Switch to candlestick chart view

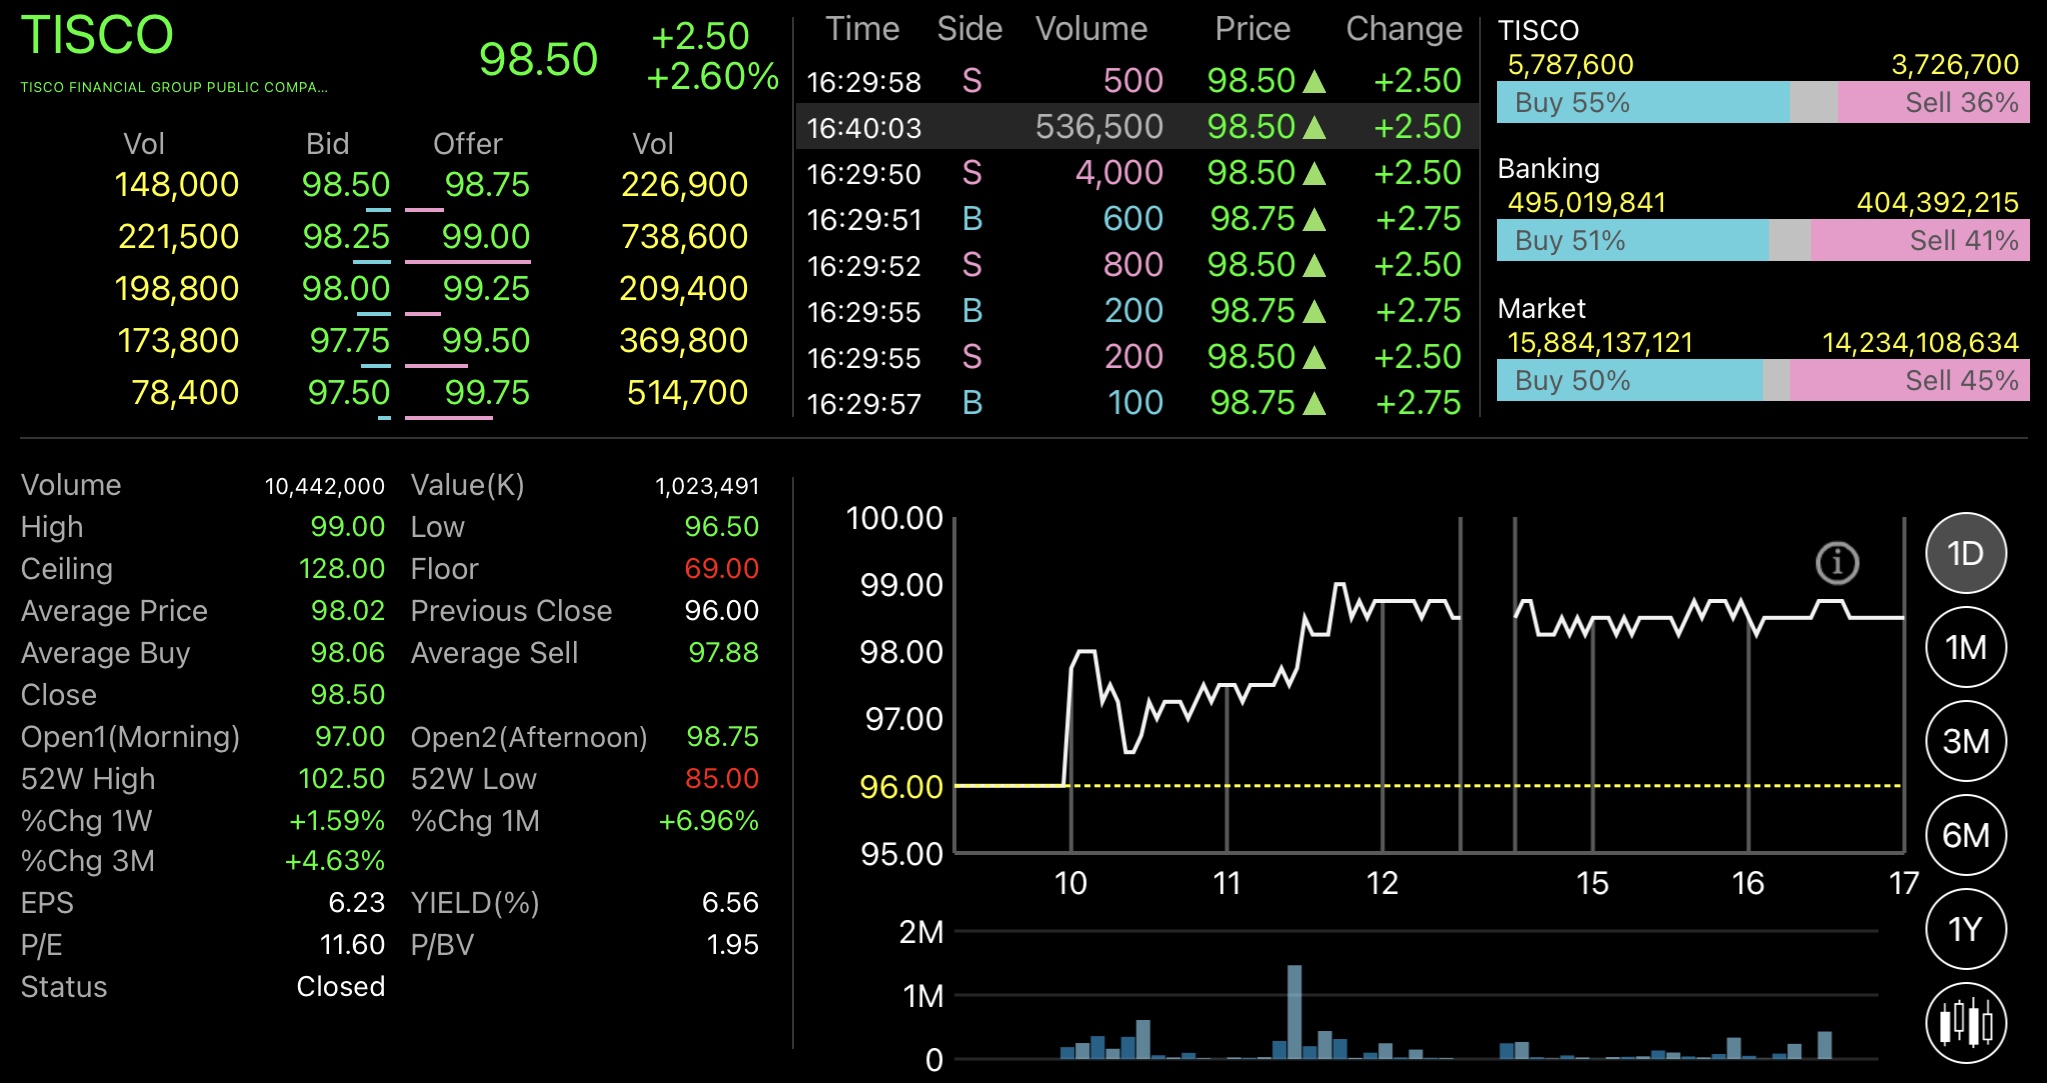(1965, 1022)
